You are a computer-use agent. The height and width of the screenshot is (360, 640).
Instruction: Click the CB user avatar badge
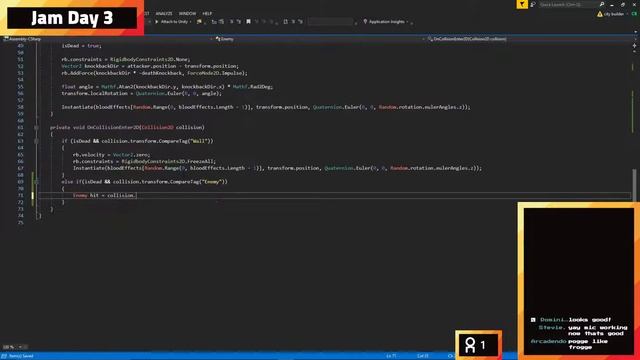[x=634, y=14]
